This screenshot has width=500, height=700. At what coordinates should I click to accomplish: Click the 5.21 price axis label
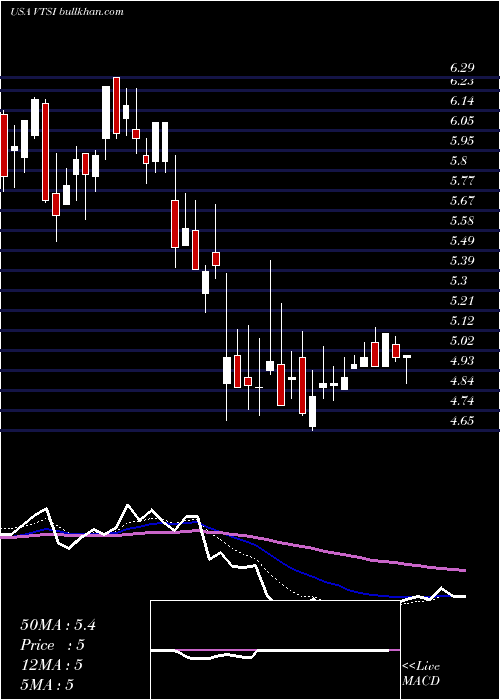coord(462,301)
